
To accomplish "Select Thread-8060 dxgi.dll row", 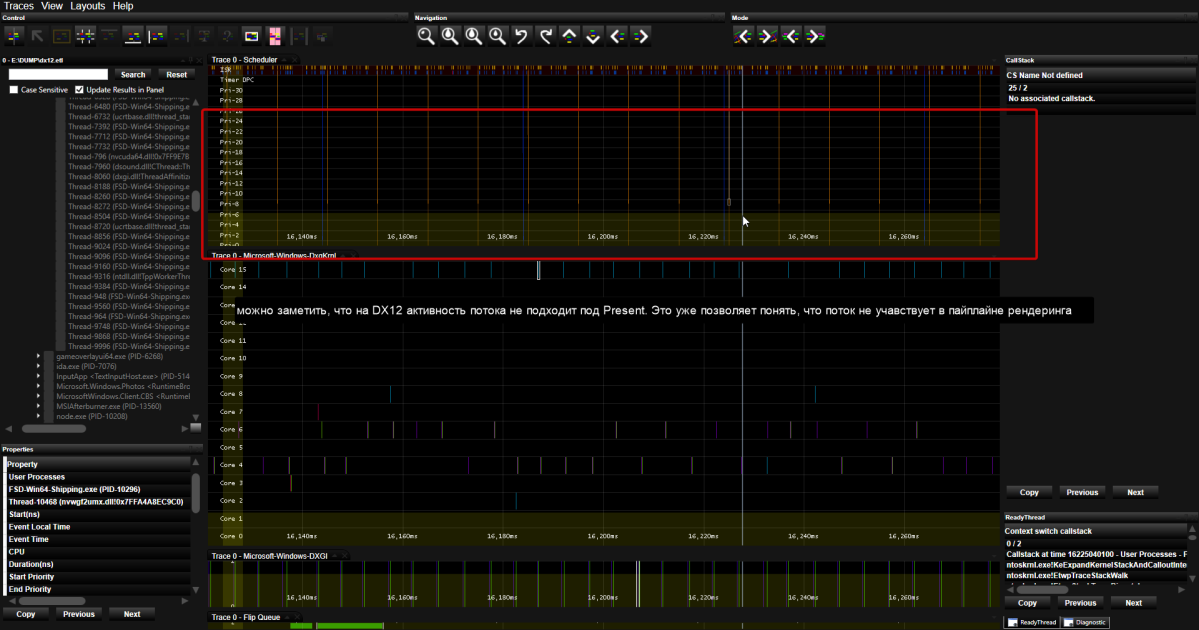I will pyautogui.click(x=128, y=177).
